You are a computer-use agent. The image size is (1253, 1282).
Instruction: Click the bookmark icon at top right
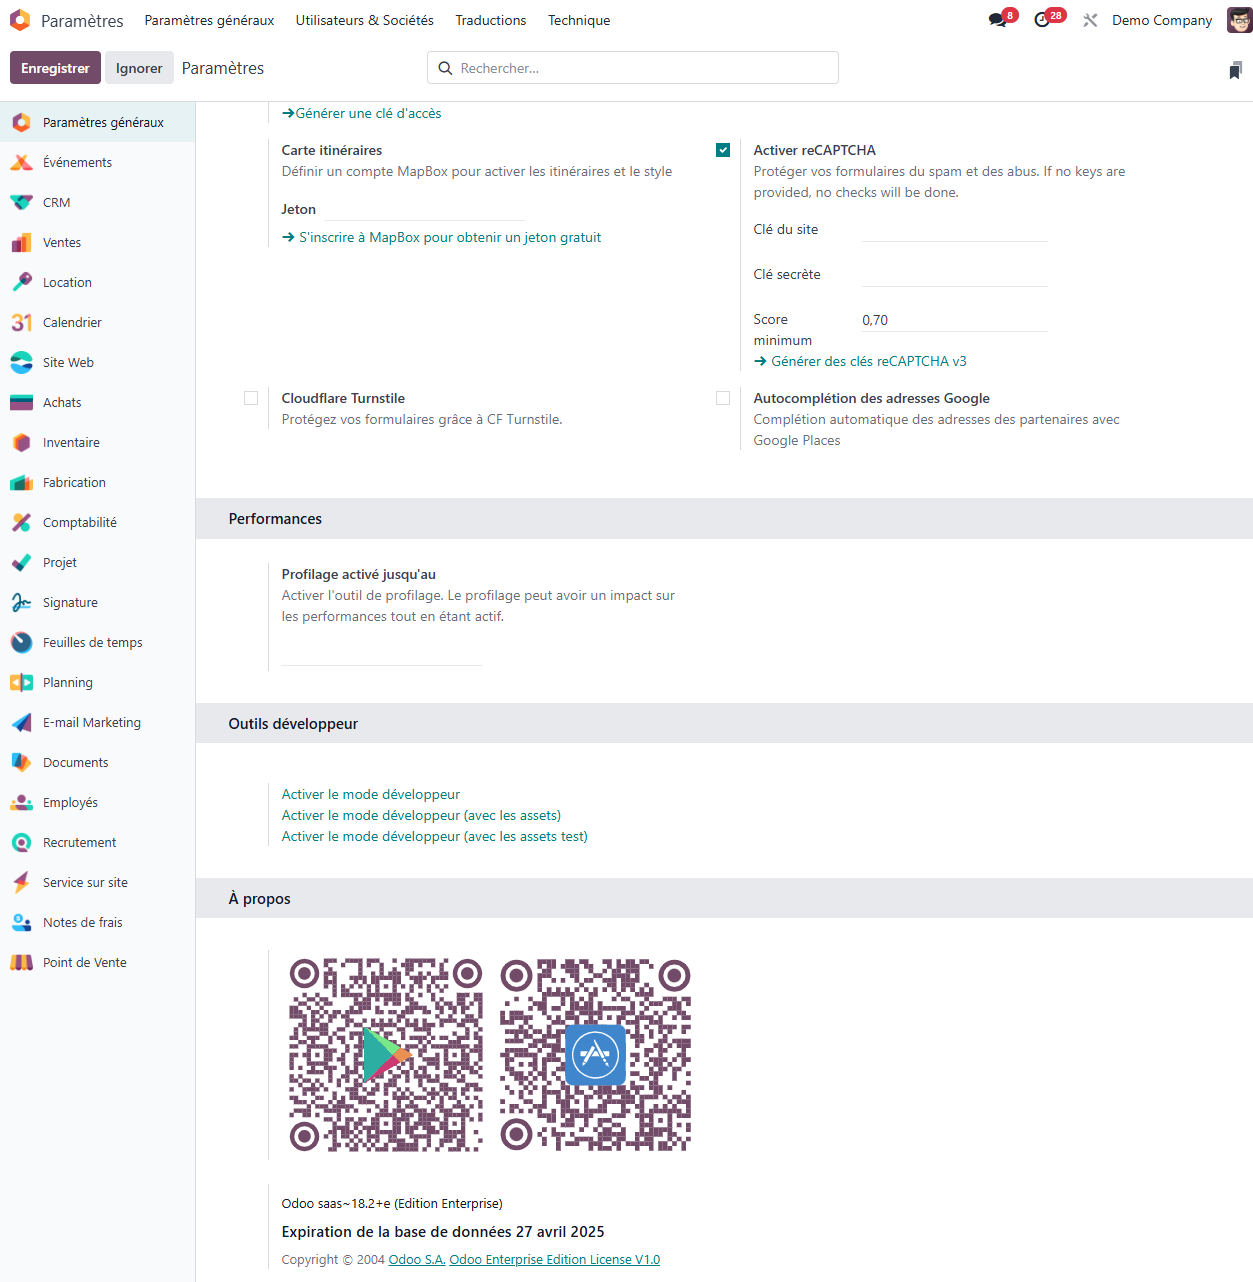click(x=1235, y=70)
